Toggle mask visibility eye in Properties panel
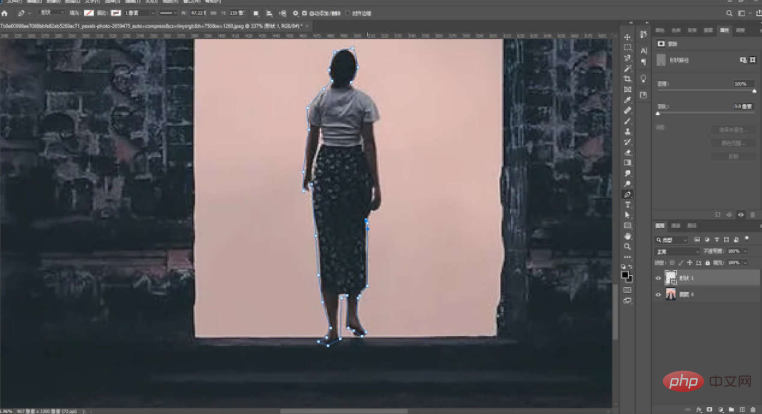Screen dimensions: 762x414 pyautogui.click(x=741, y=214)
